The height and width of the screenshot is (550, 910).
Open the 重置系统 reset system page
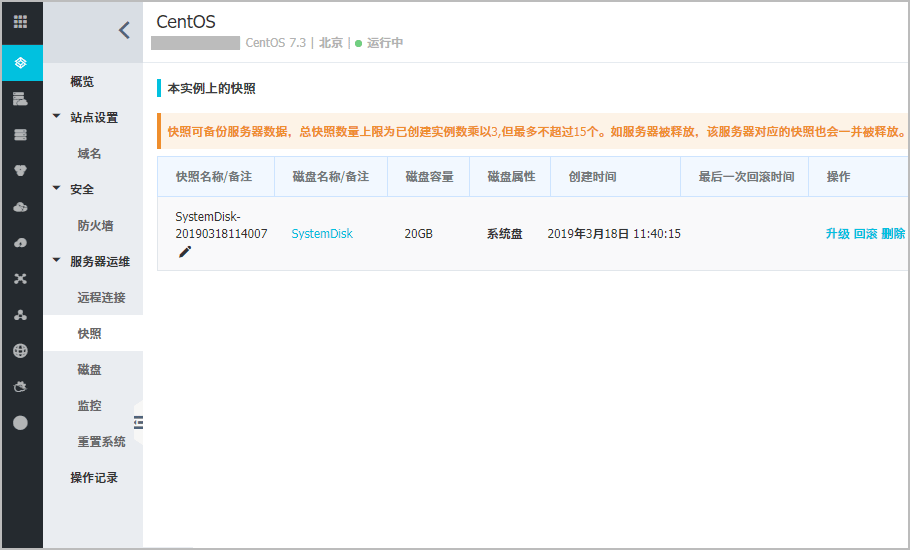tap(102, 442)
